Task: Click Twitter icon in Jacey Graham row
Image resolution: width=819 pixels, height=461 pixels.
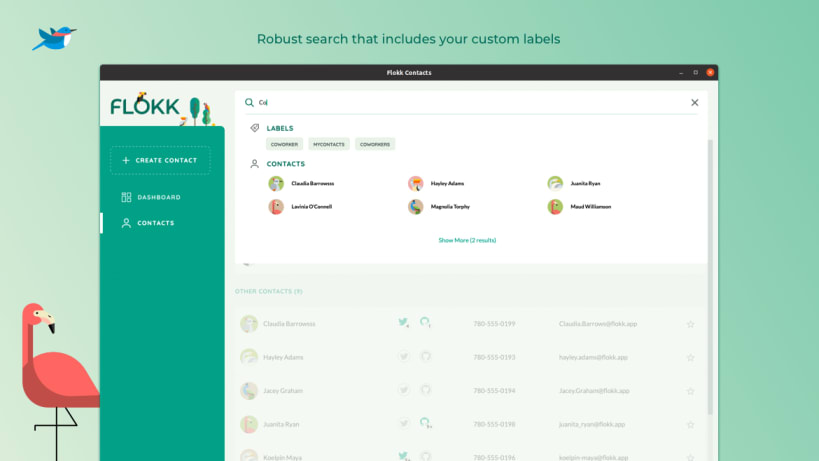Action: point(404,390)
